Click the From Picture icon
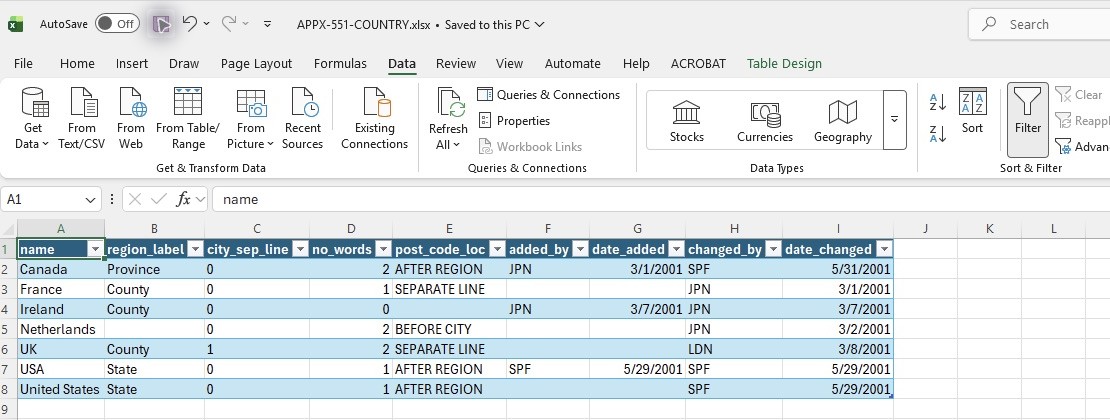The height and width of the screenshot is (420, 1110). 251,103
